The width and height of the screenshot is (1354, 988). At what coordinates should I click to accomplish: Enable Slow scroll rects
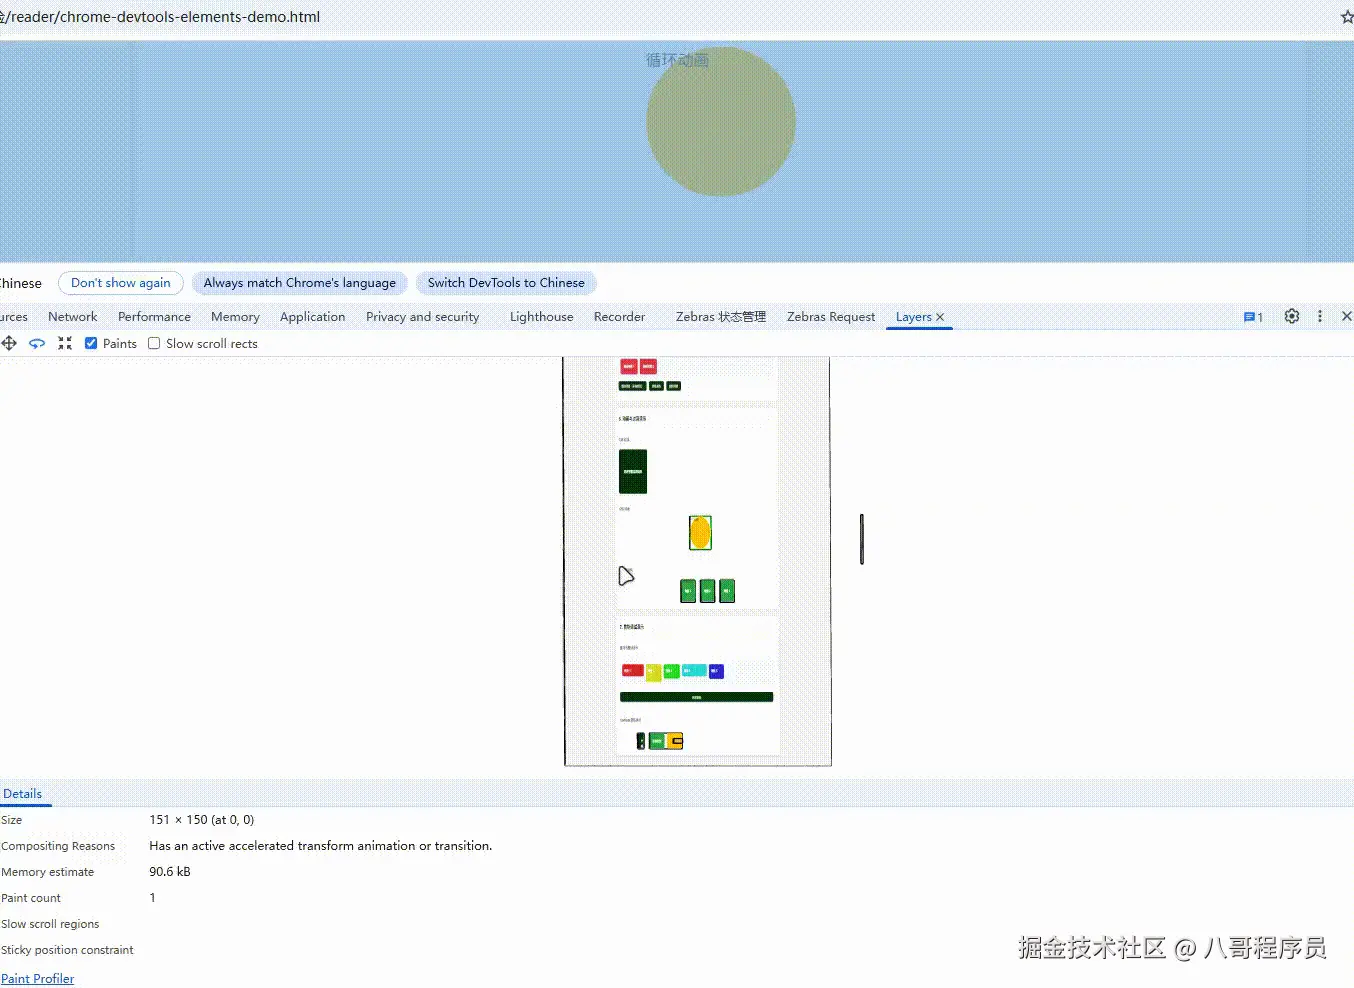pyautogui.click(x=154, y=343)
